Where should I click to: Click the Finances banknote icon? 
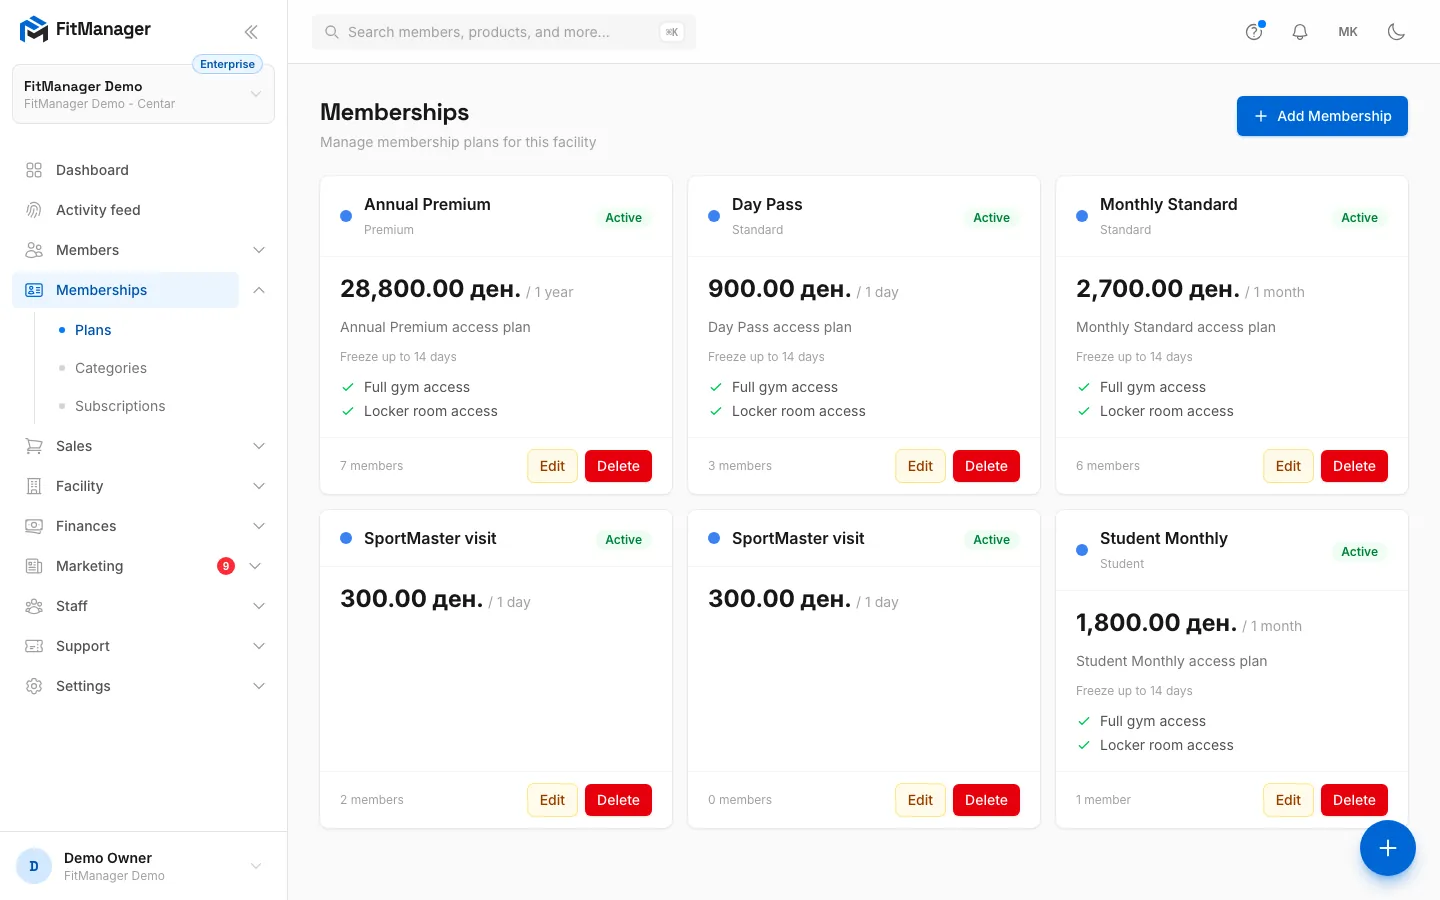pyautogui.click(x=34, y=526)
